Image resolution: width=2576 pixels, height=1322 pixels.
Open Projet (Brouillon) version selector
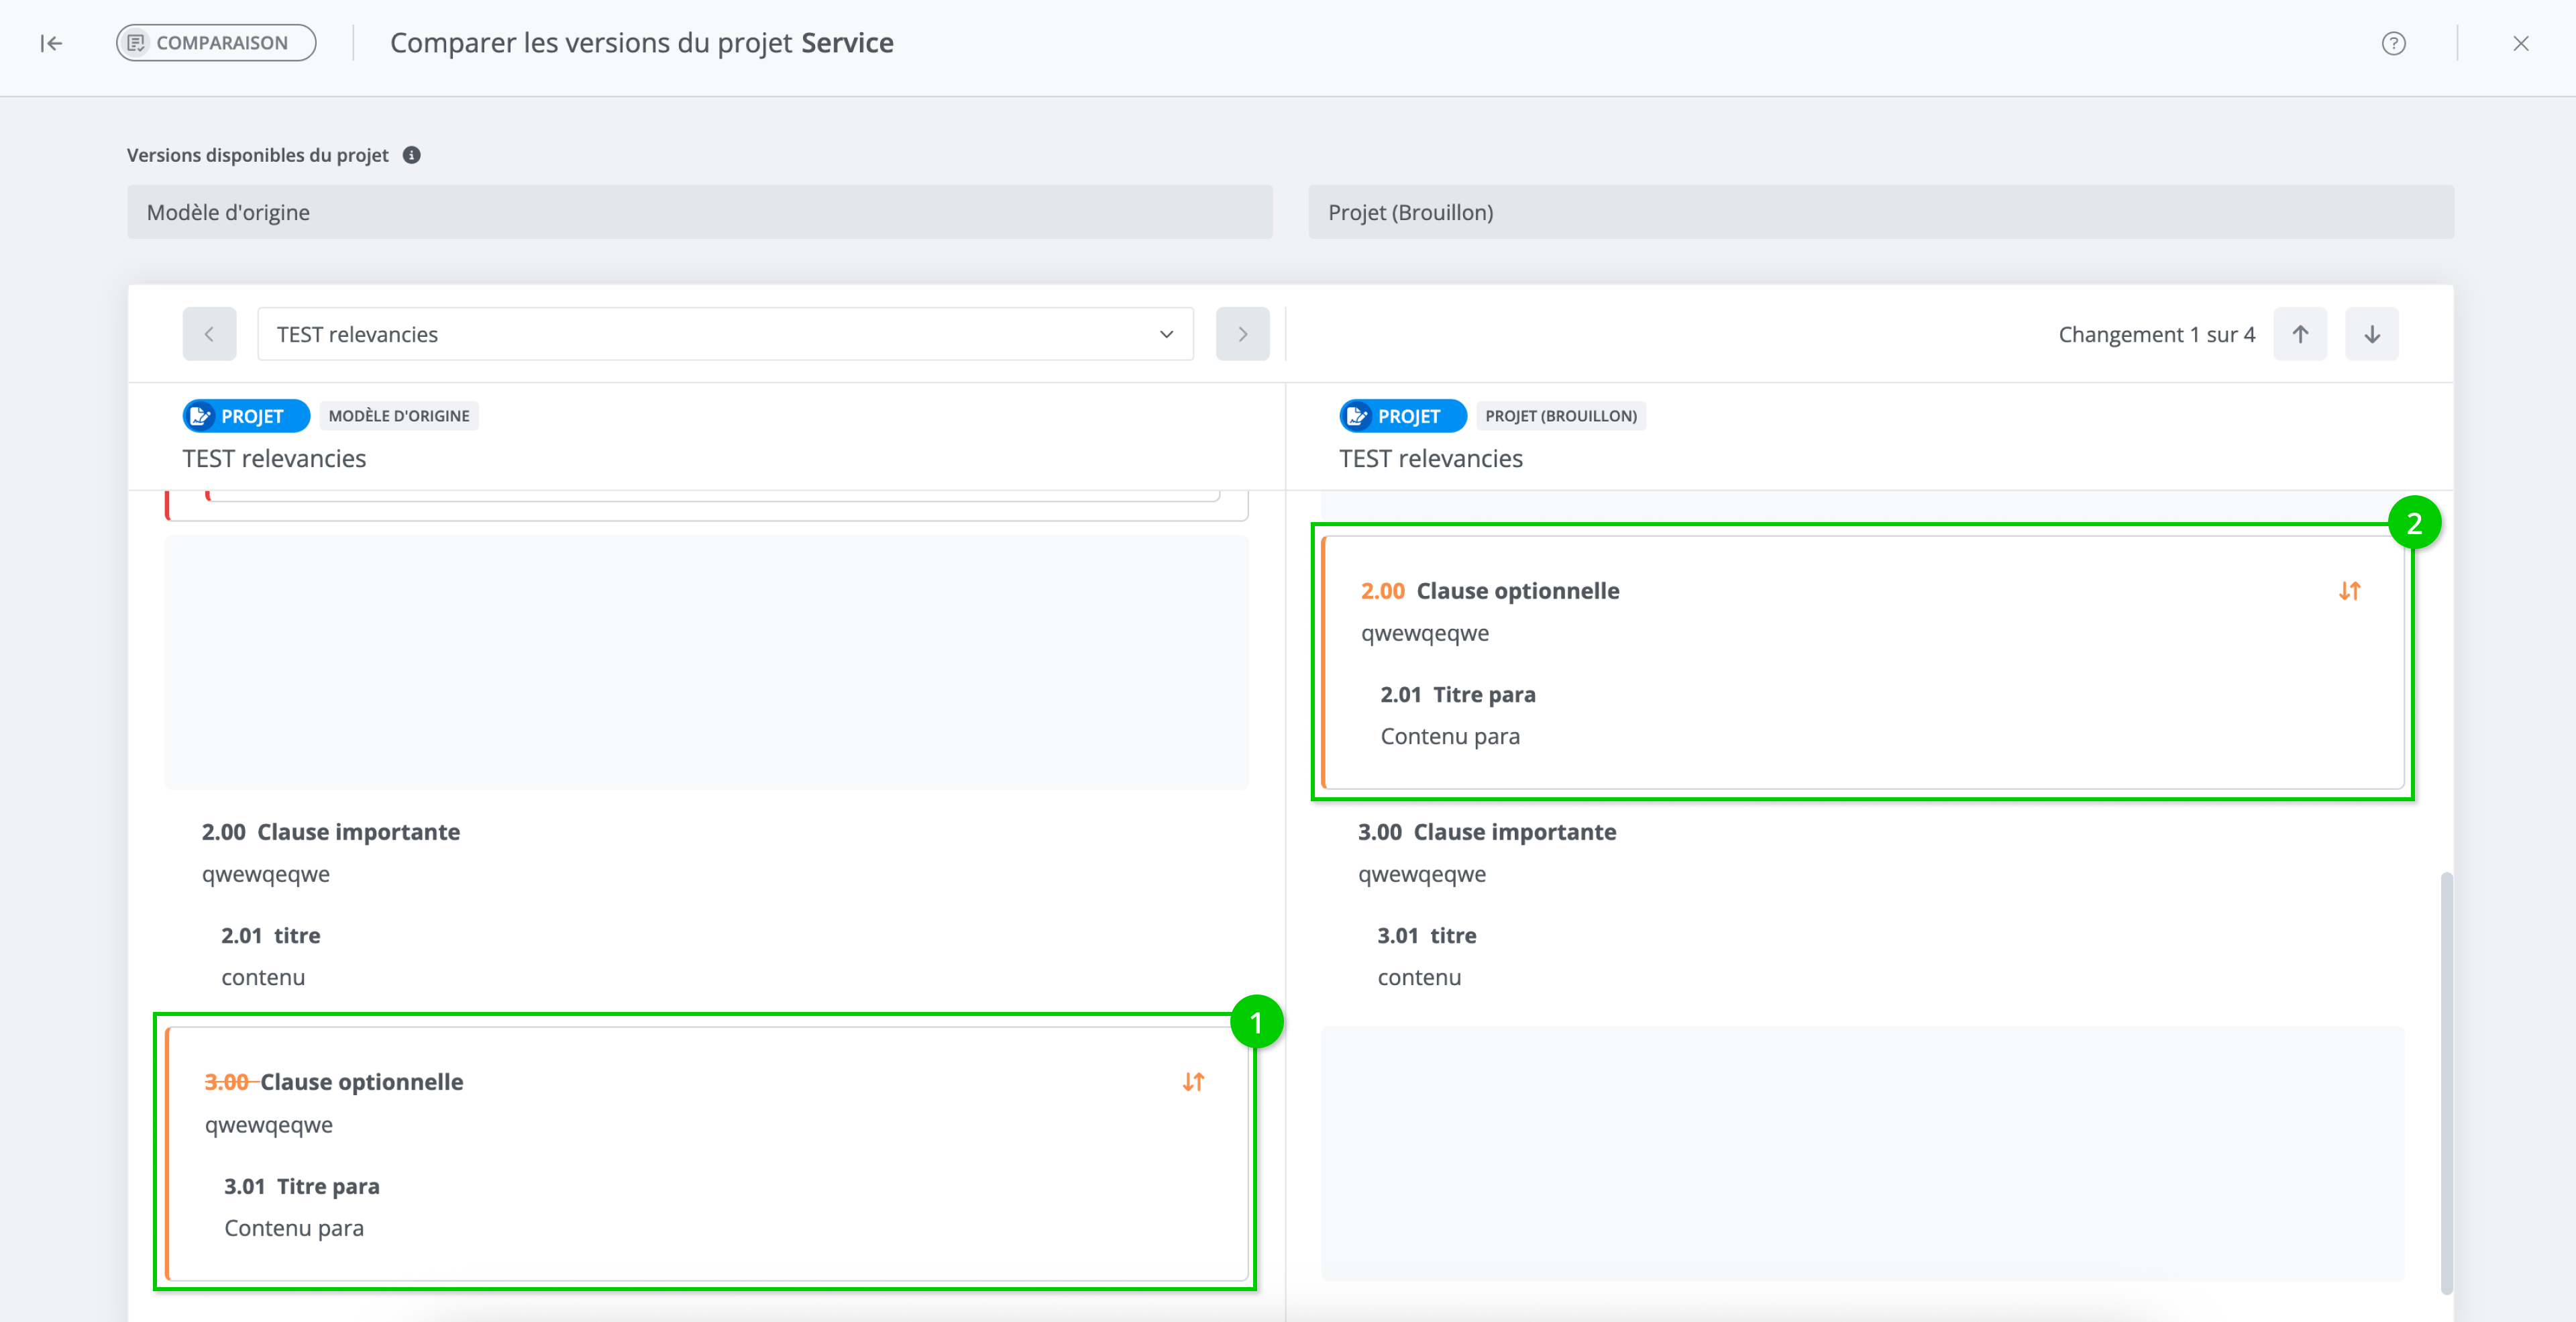pyautogui.click(x=1880, y=212)
